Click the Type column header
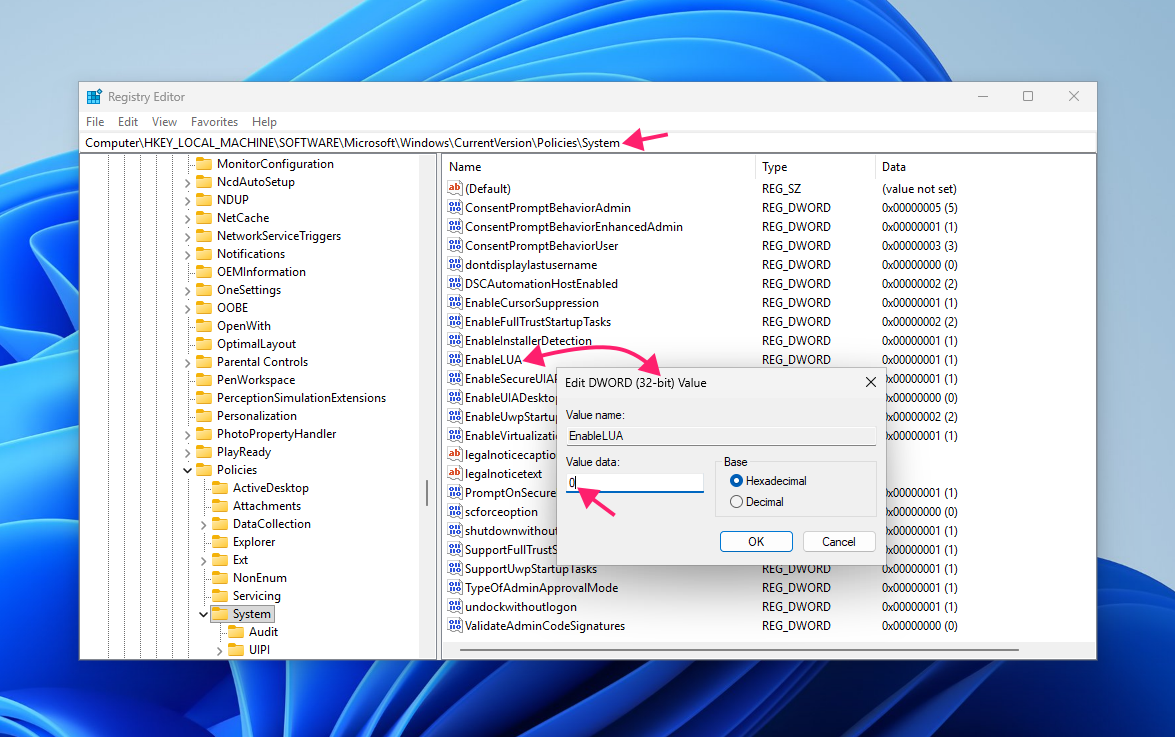The width and height of the screenshot is (1175, 737). click(815, 166)
